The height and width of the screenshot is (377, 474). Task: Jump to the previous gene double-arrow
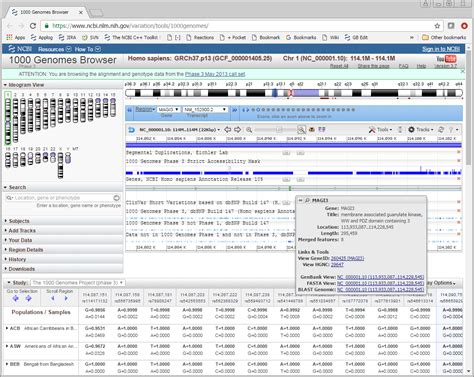[130, 110]
